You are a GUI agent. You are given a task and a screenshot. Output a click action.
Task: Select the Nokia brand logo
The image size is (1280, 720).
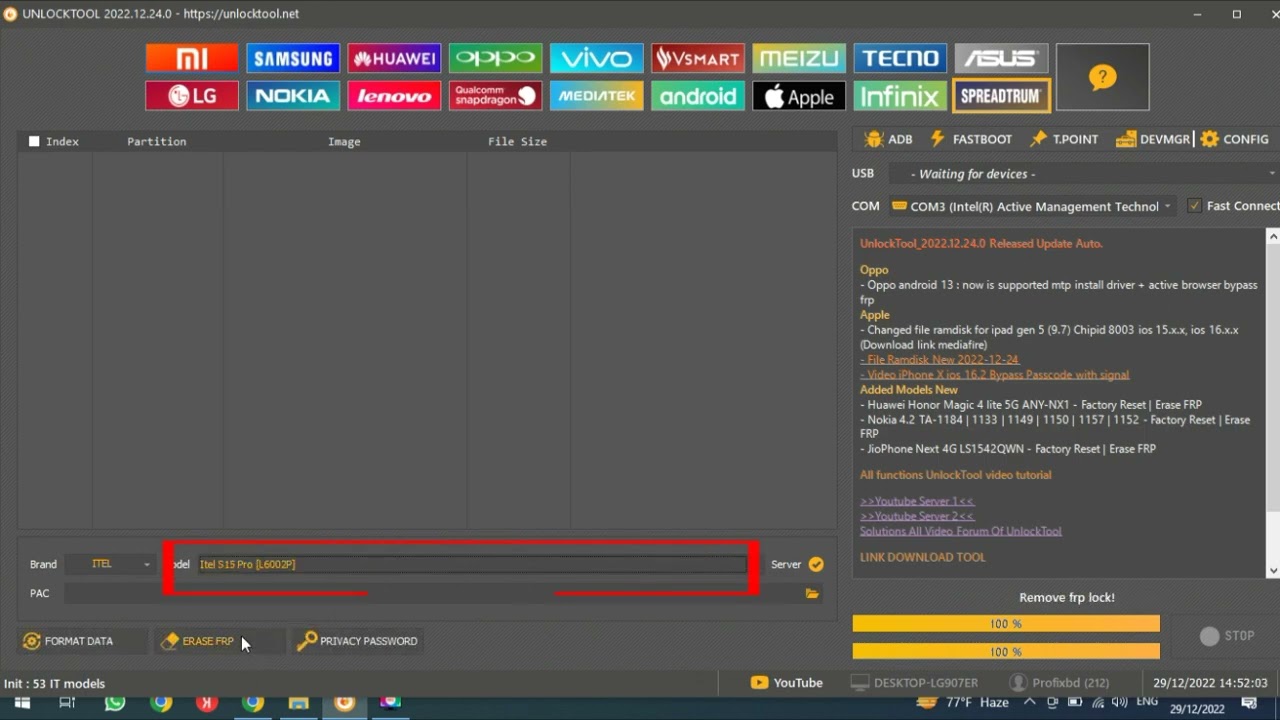(x=293, y=96)
